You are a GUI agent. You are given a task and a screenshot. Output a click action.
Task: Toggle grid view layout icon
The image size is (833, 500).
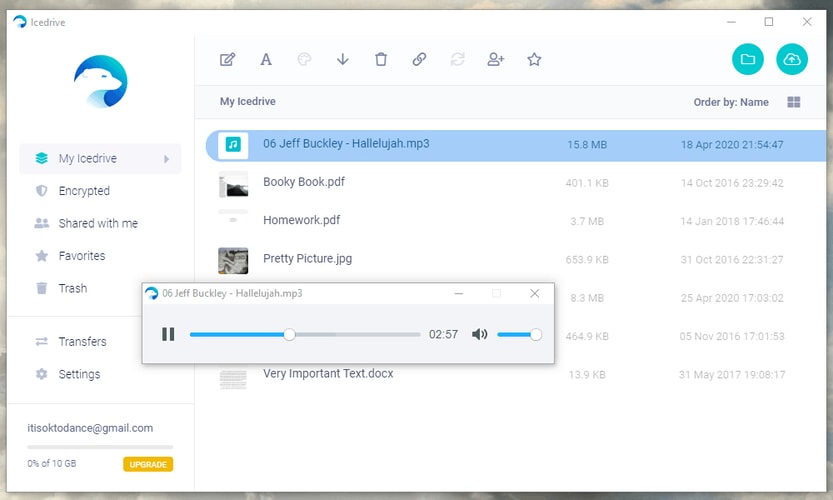tap(794, 102)
